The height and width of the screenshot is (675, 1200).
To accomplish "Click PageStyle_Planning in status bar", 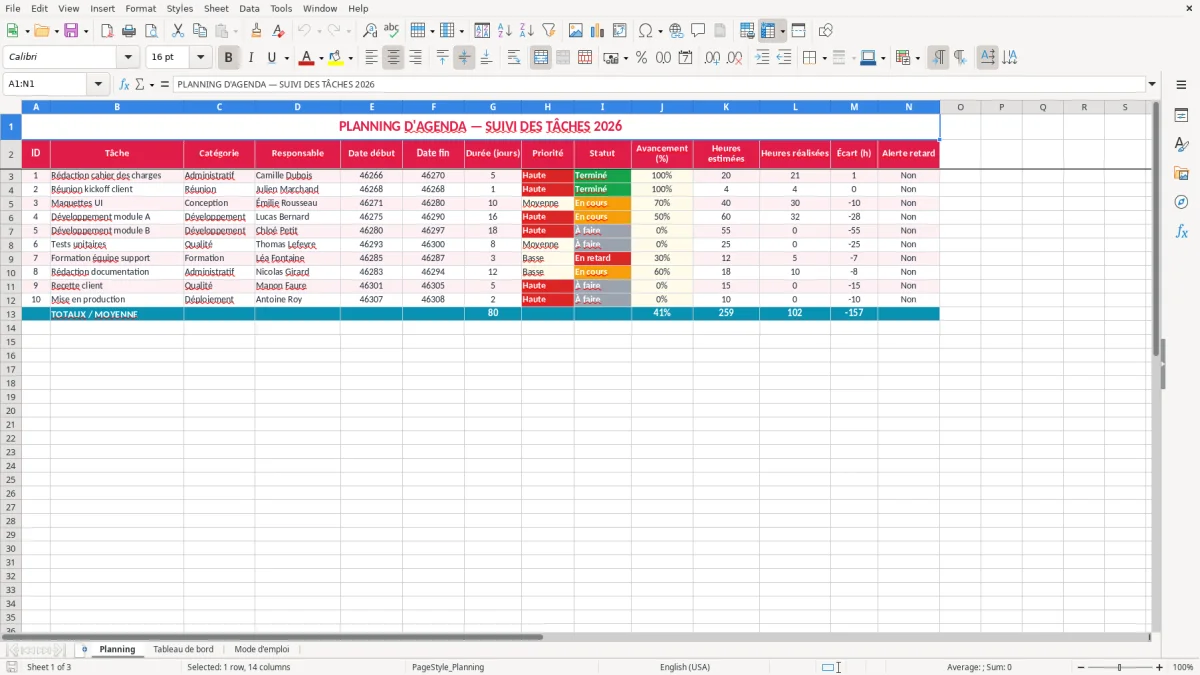I will (x=448, y=667).
